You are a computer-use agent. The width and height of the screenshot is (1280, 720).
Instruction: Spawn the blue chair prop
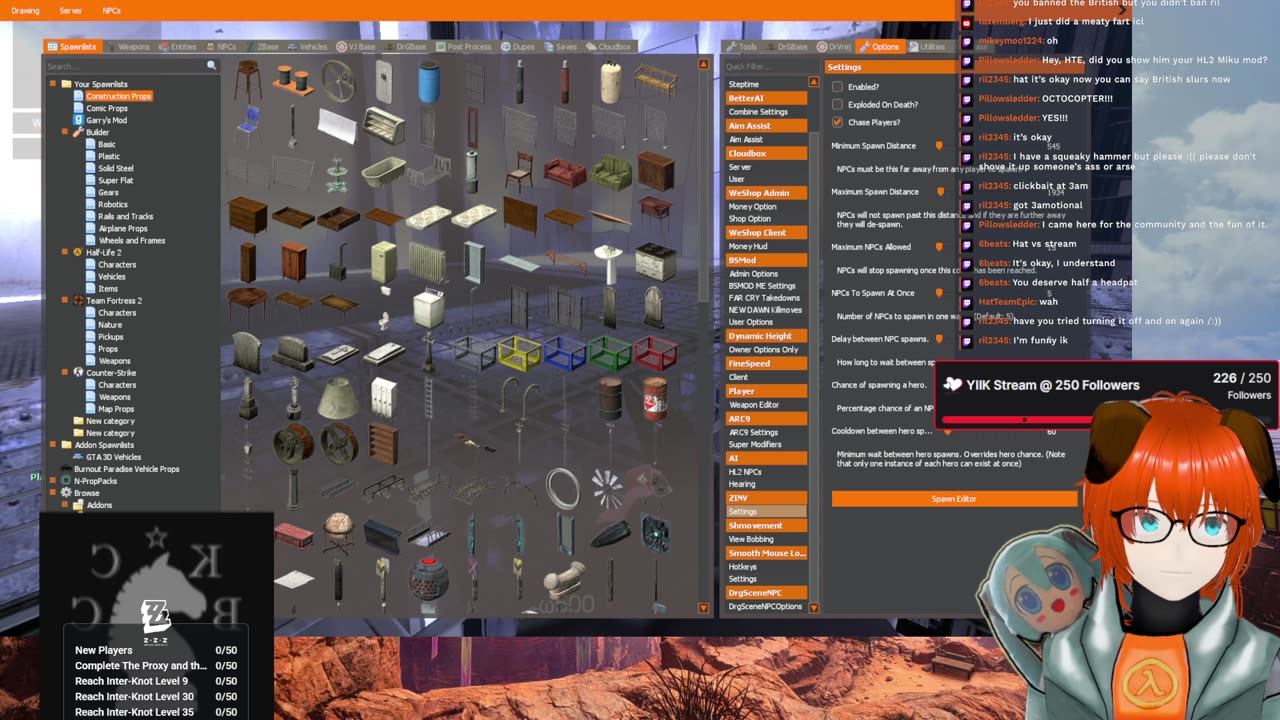[247, 127]
